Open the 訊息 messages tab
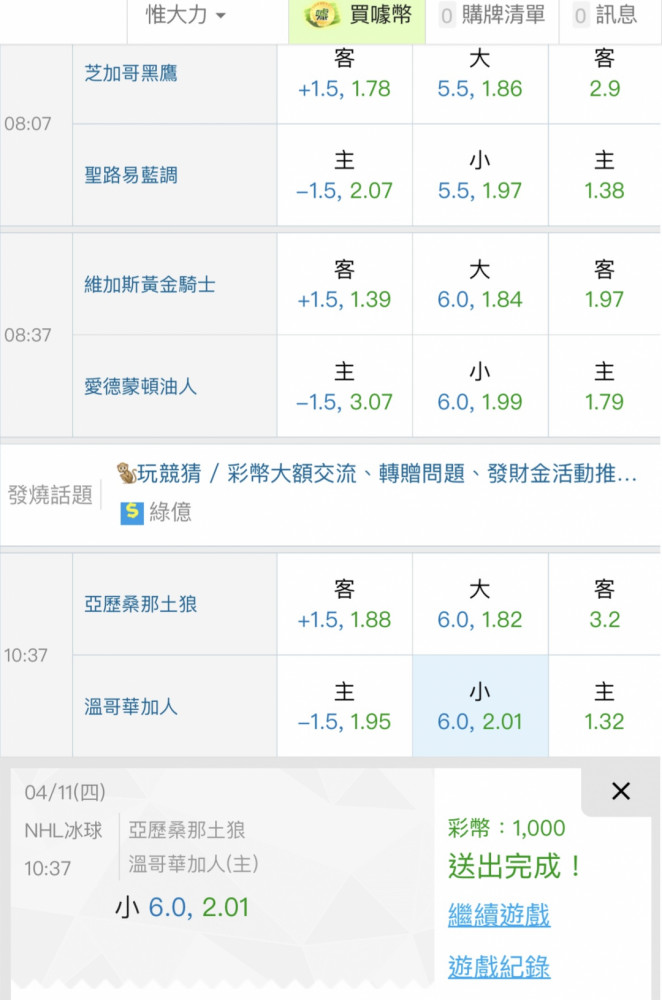The width and height of the screenshot is (662, 1000). click(x=606, y=15)
